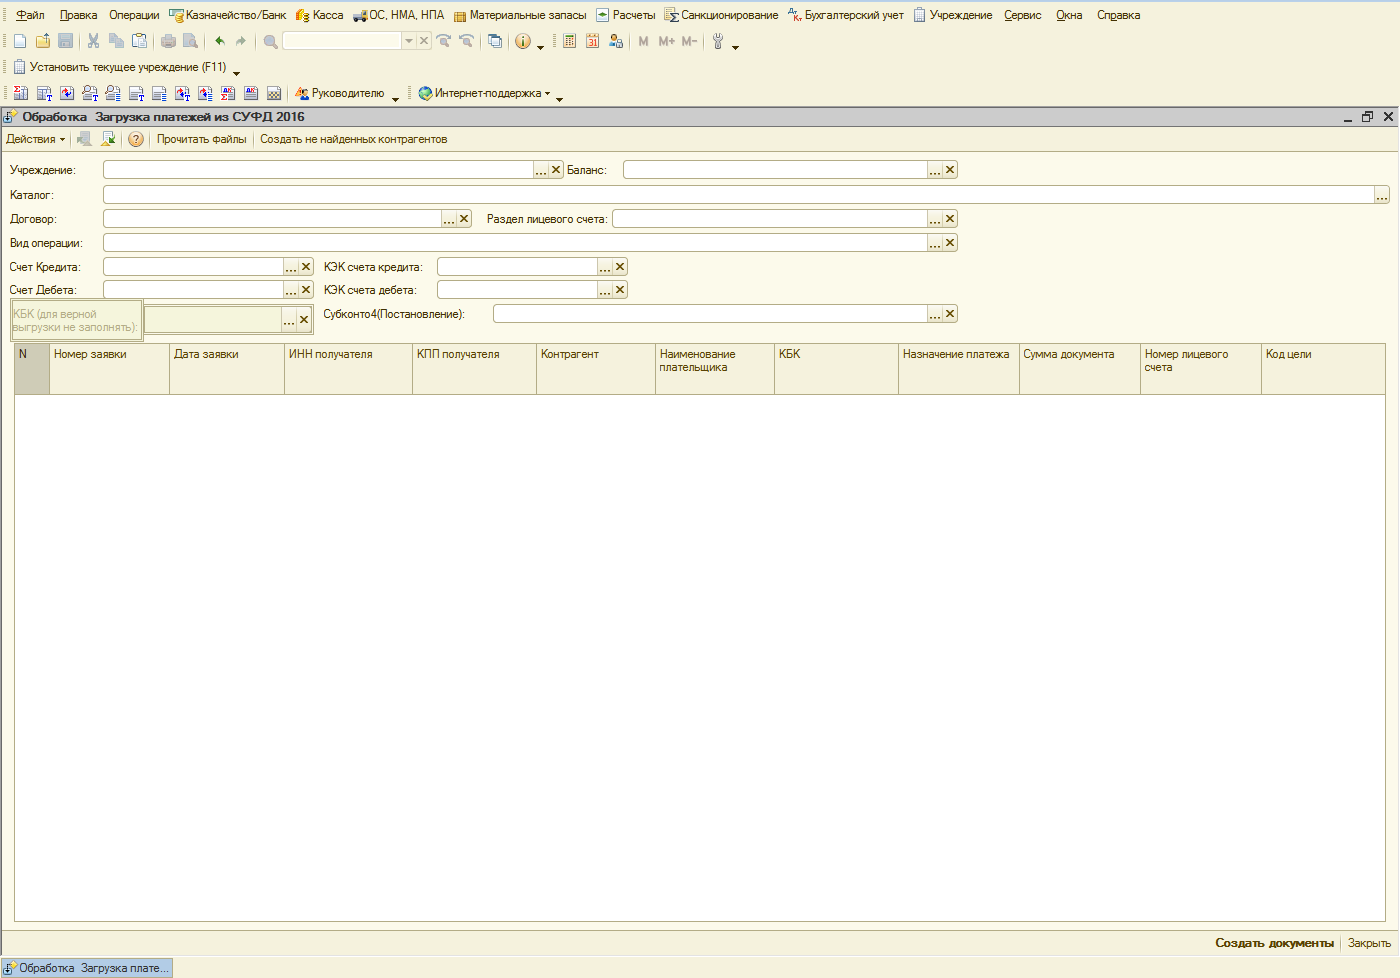Open the Материальные запасы menu
The image size is (1400, 978).
click(520, 15)
